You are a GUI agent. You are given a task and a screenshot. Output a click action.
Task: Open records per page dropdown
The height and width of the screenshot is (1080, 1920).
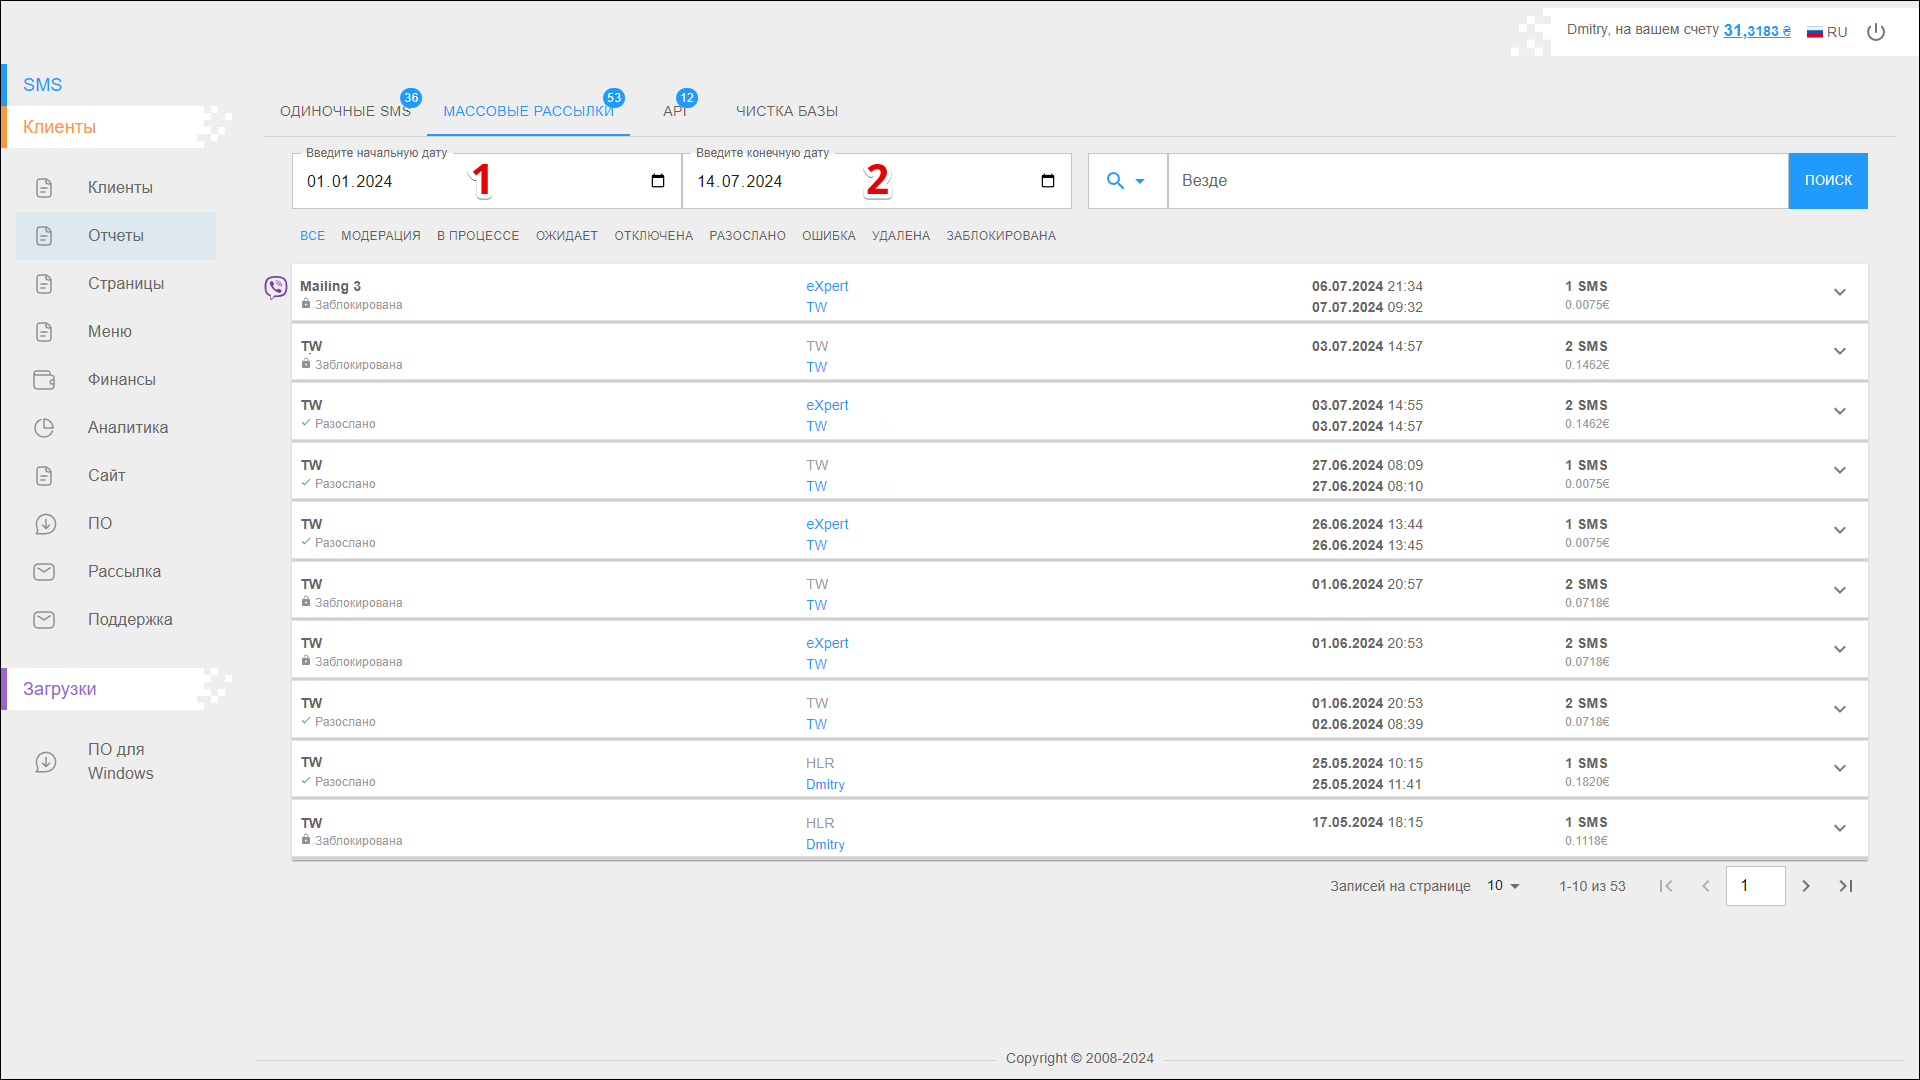tap(1503, 886)
